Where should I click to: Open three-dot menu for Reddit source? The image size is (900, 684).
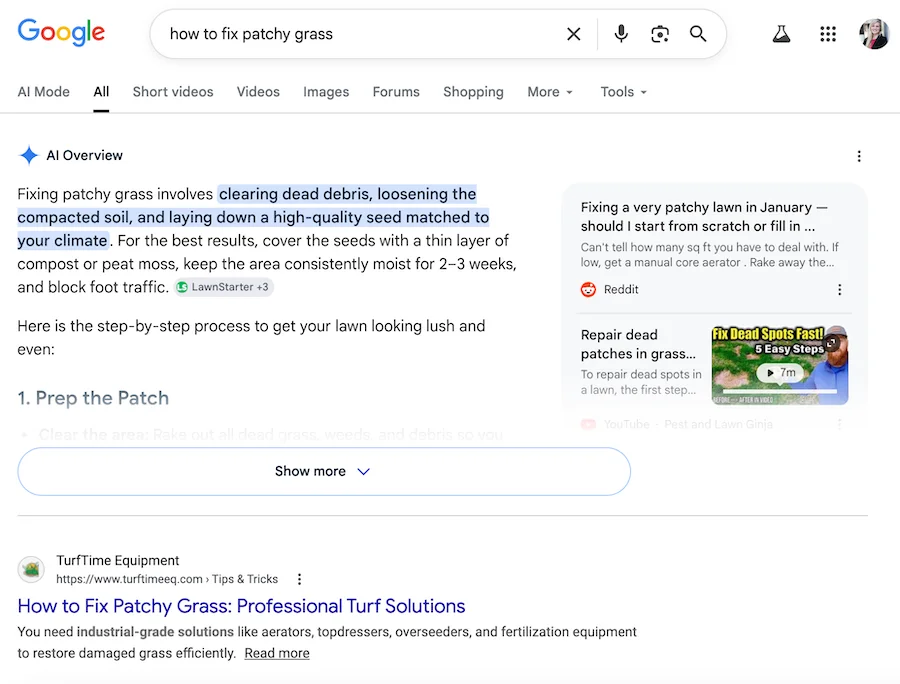[839, 290]
